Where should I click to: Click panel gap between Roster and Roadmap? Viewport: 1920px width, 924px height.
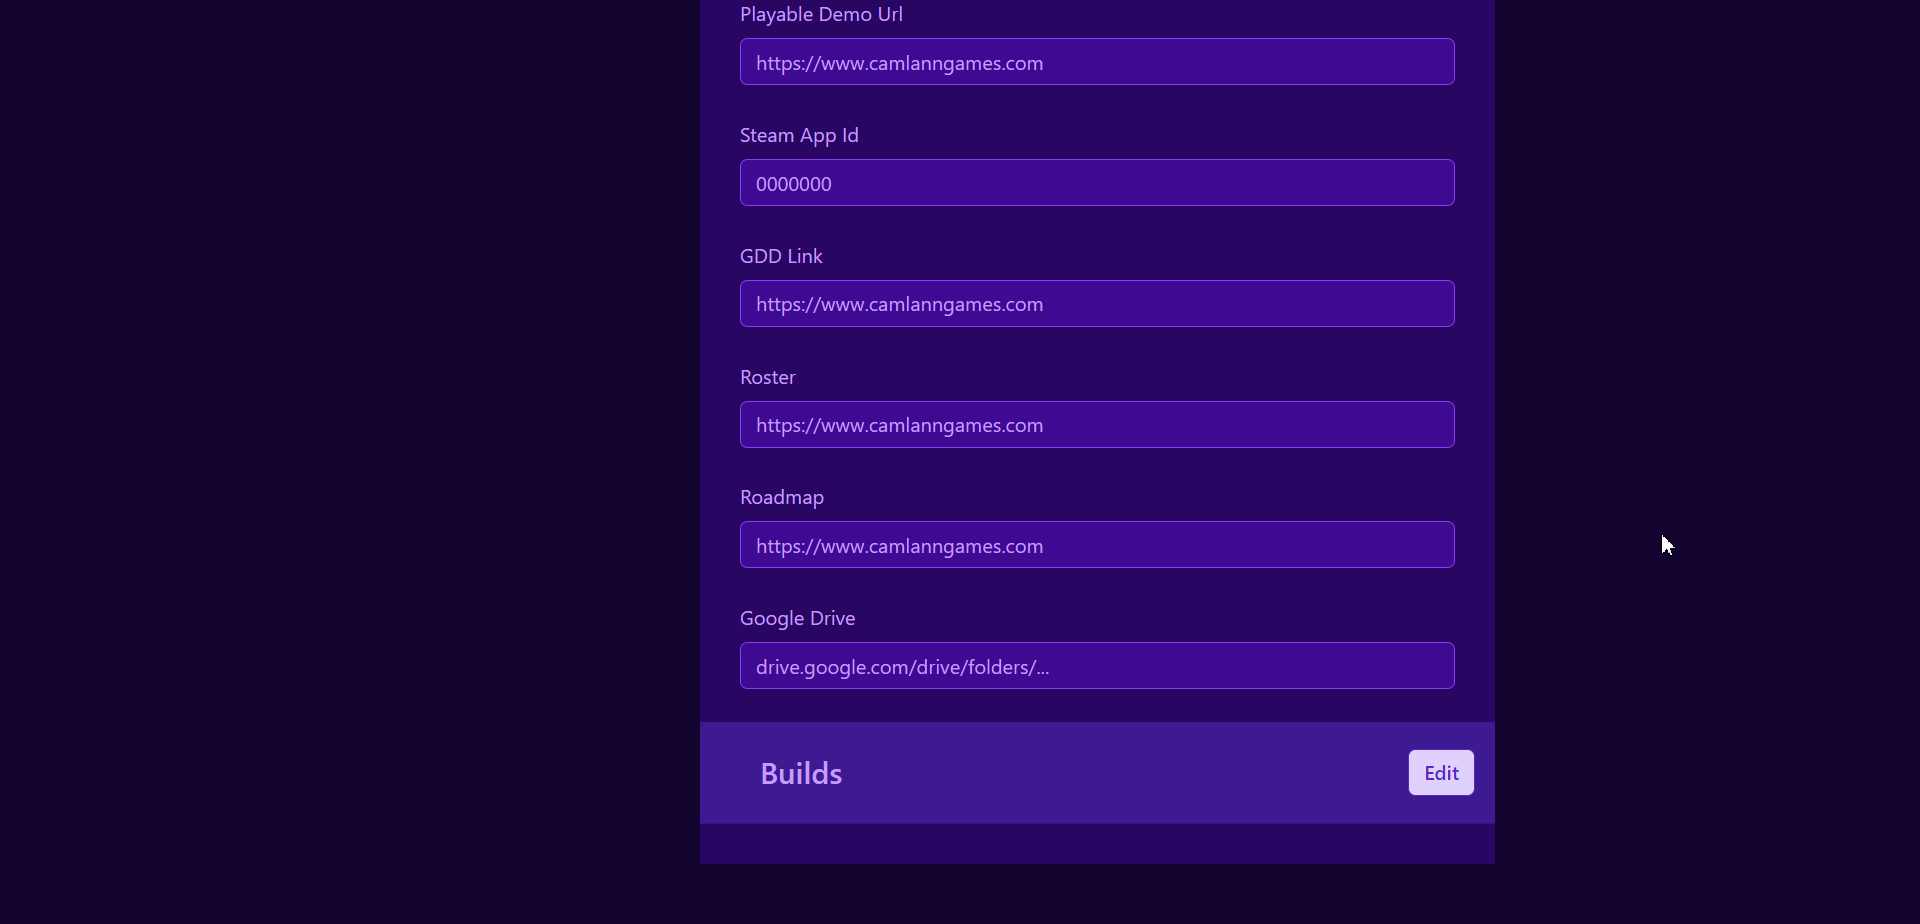pos(1096,470)
